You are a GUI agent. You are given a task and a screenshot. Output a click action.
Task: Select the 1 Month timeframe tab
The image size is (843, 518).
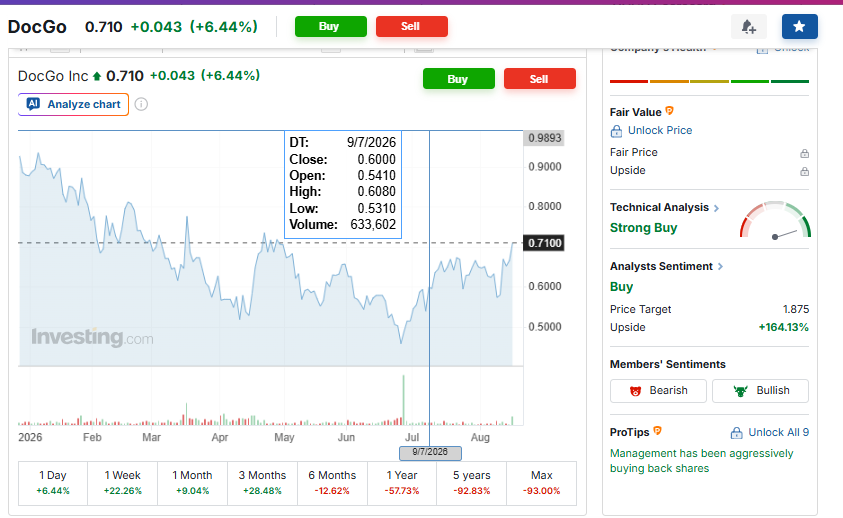pos(192,482)
